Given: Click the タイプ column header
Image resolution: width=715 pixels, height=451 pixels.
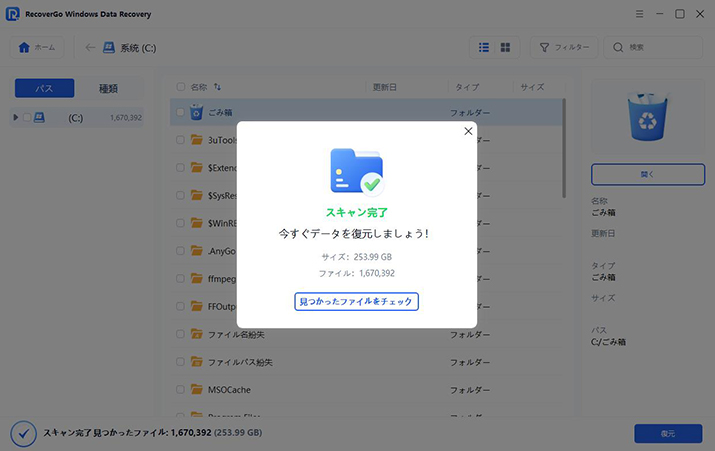Looking at the screenshot, I should coord(467,87).
